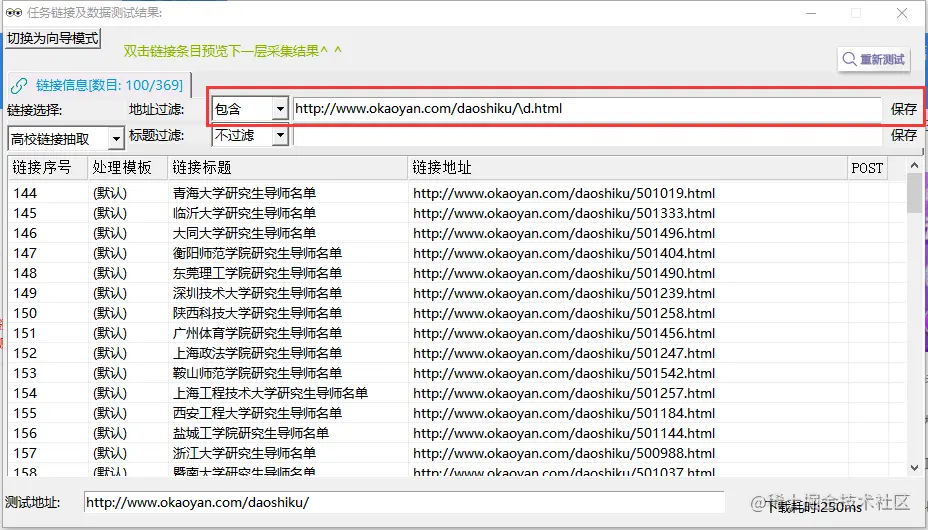Click the 重新测试 retest button

point(874,59)
